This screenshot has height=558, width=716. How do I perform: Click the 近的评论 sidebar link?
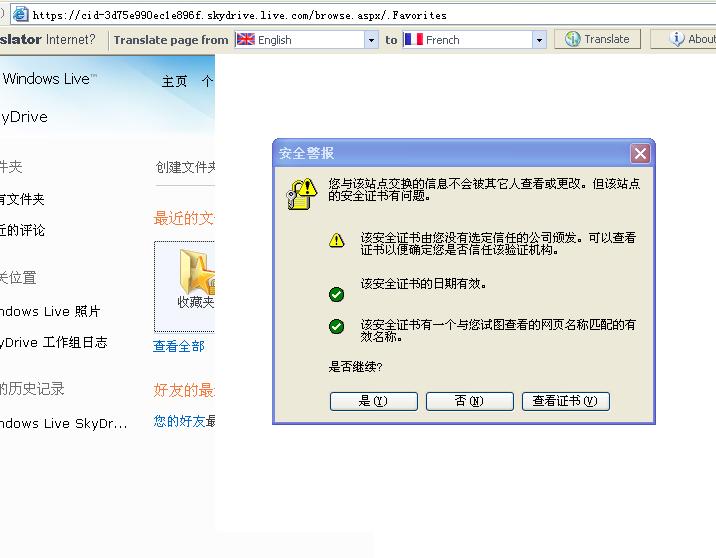coord(22,230)
